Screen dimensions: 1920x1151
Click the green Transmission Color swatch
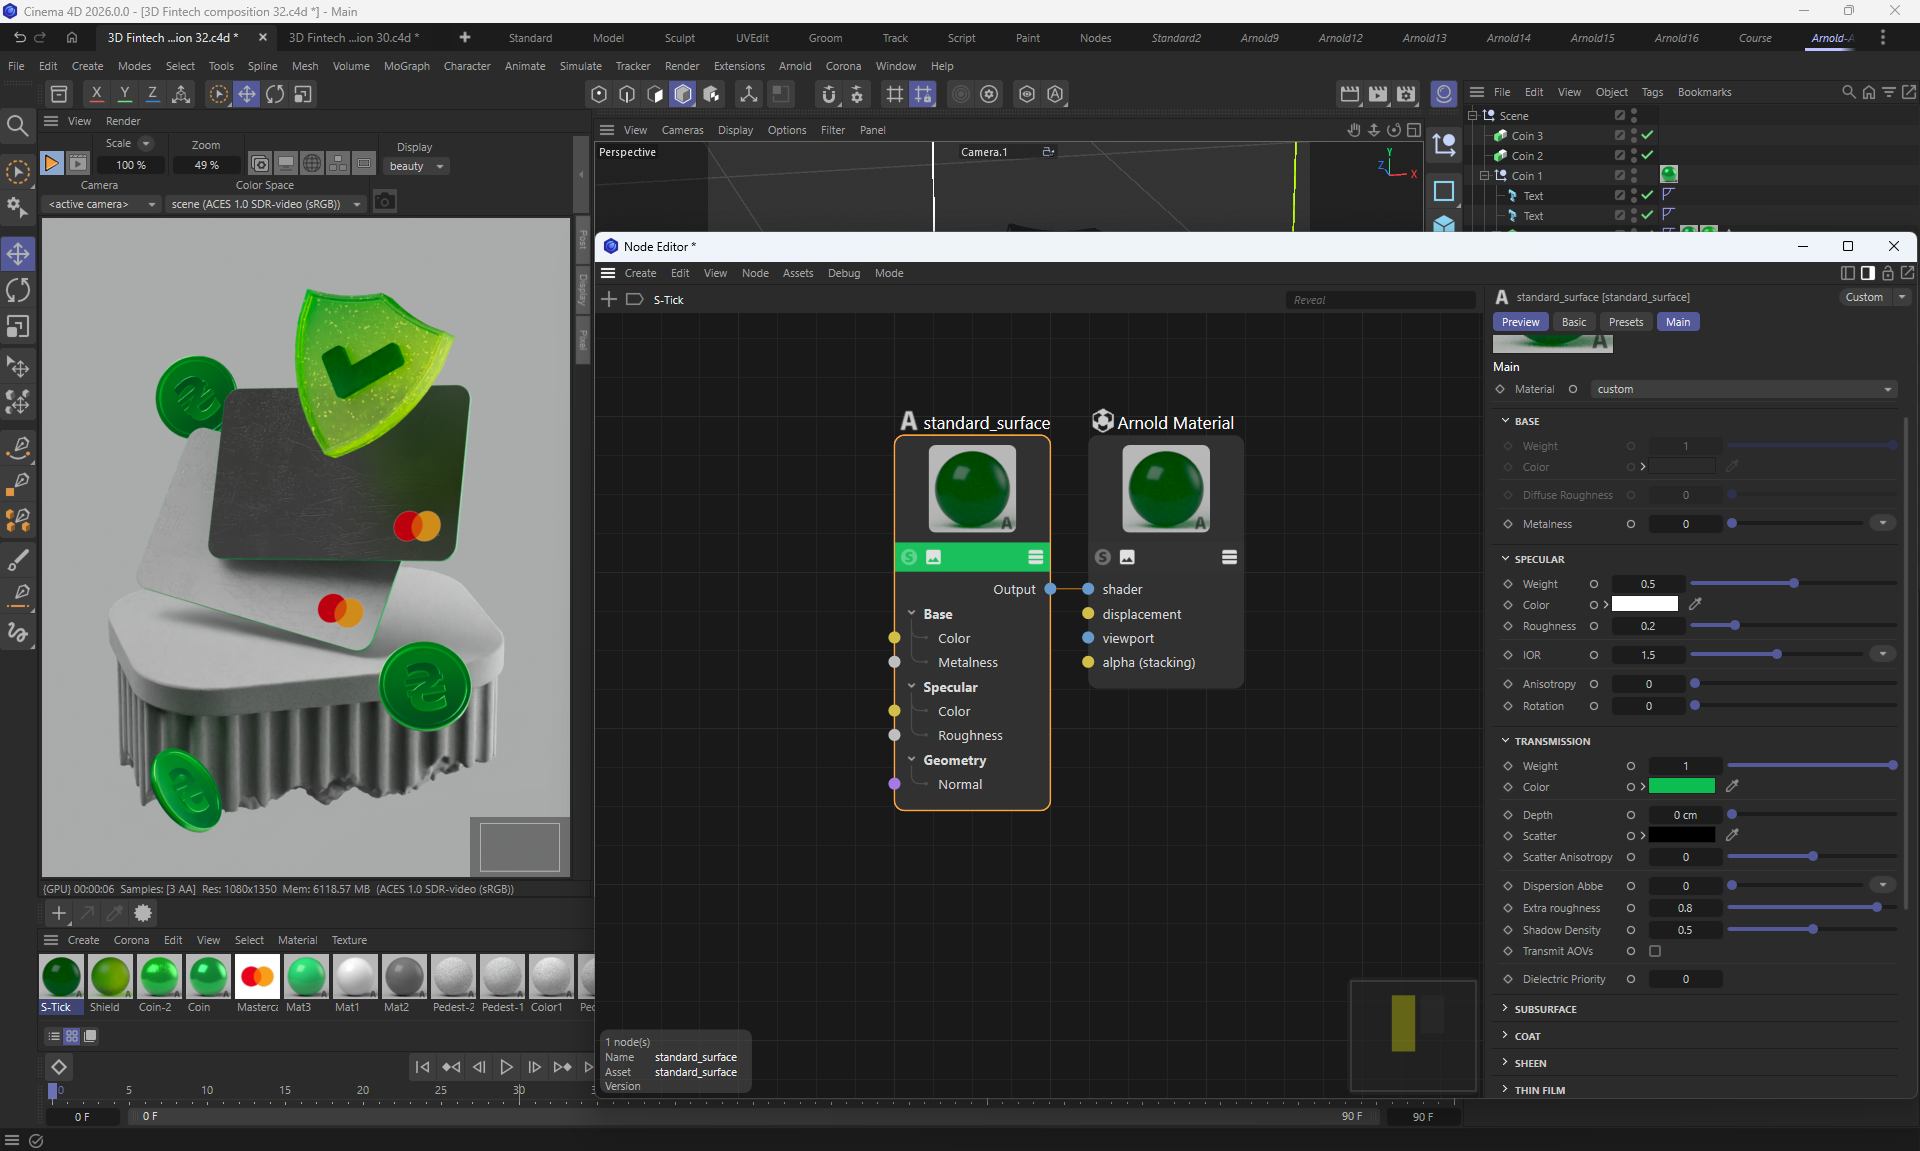pyautogui.click(x=1681, y=787)
